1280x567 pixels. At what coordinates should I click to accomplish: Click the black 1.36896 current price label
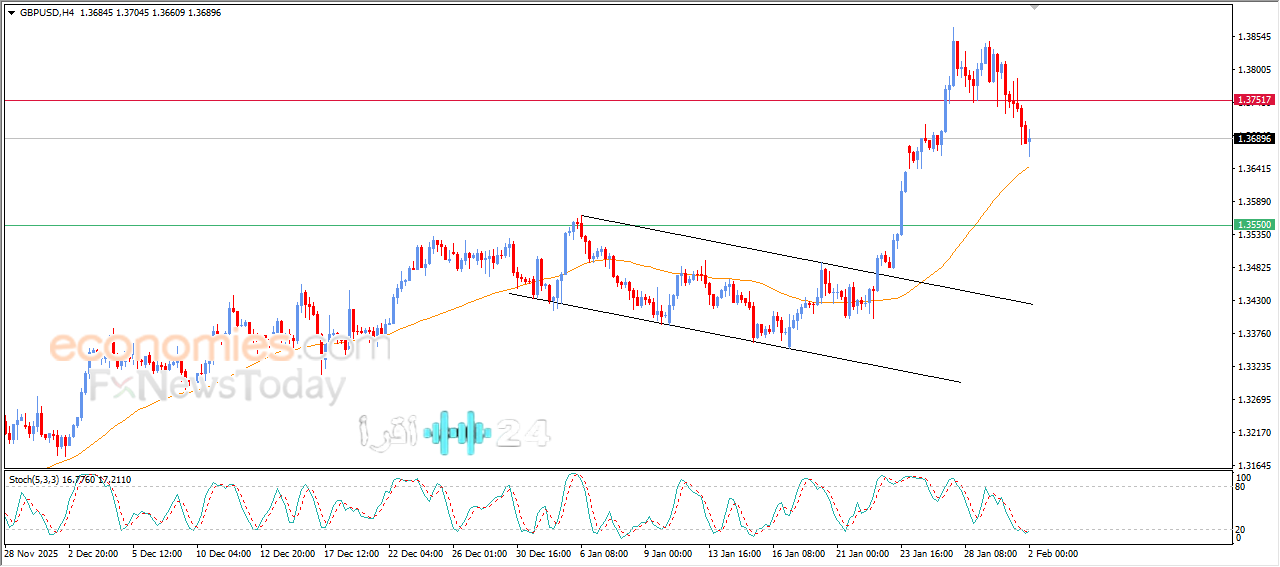click(x=1254, y=139)
